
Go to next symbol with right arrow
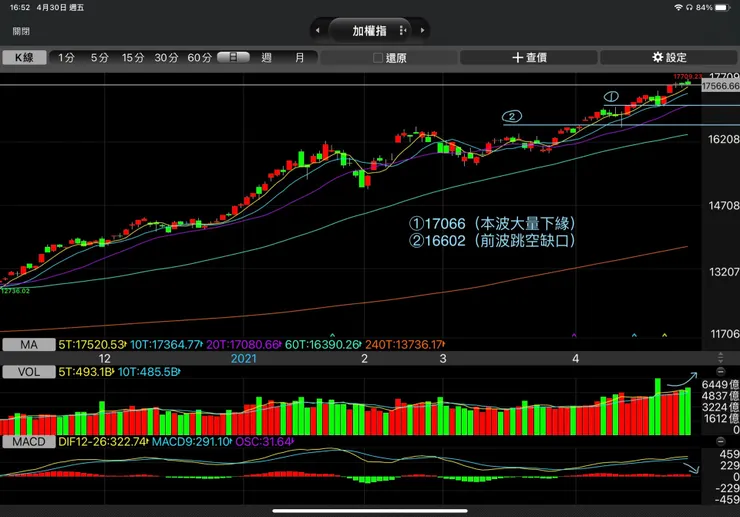(422, 31)
